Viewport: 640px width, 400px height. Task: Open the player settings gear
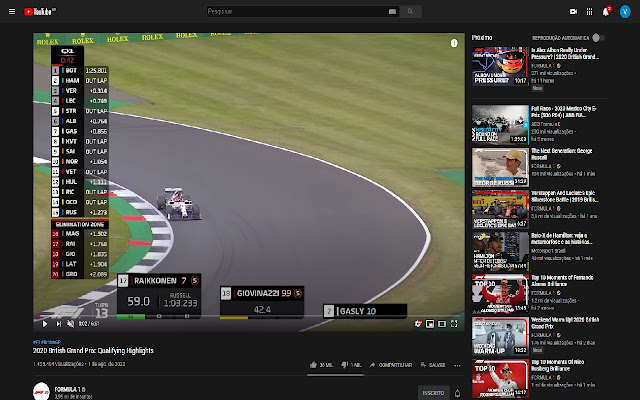pos(418,324)
